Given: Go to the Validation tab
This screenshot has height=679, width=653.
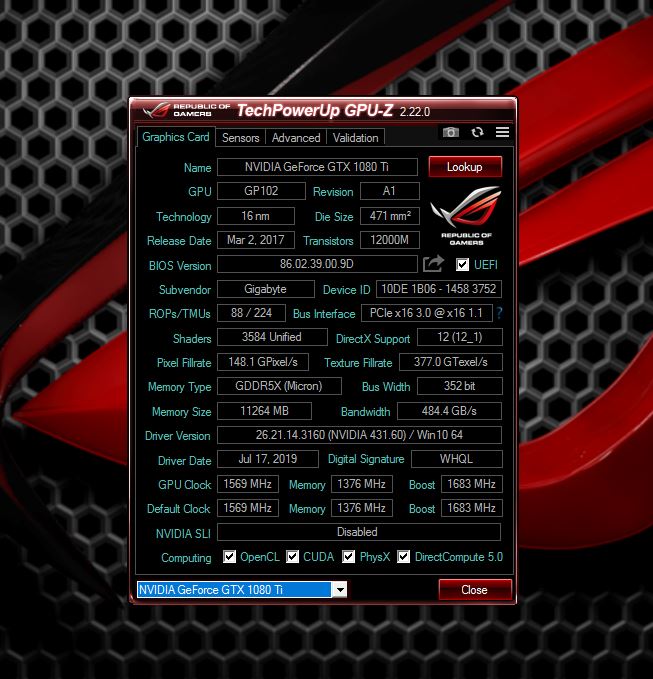Looking at the screenshot, I should click(x=356, y=138).
